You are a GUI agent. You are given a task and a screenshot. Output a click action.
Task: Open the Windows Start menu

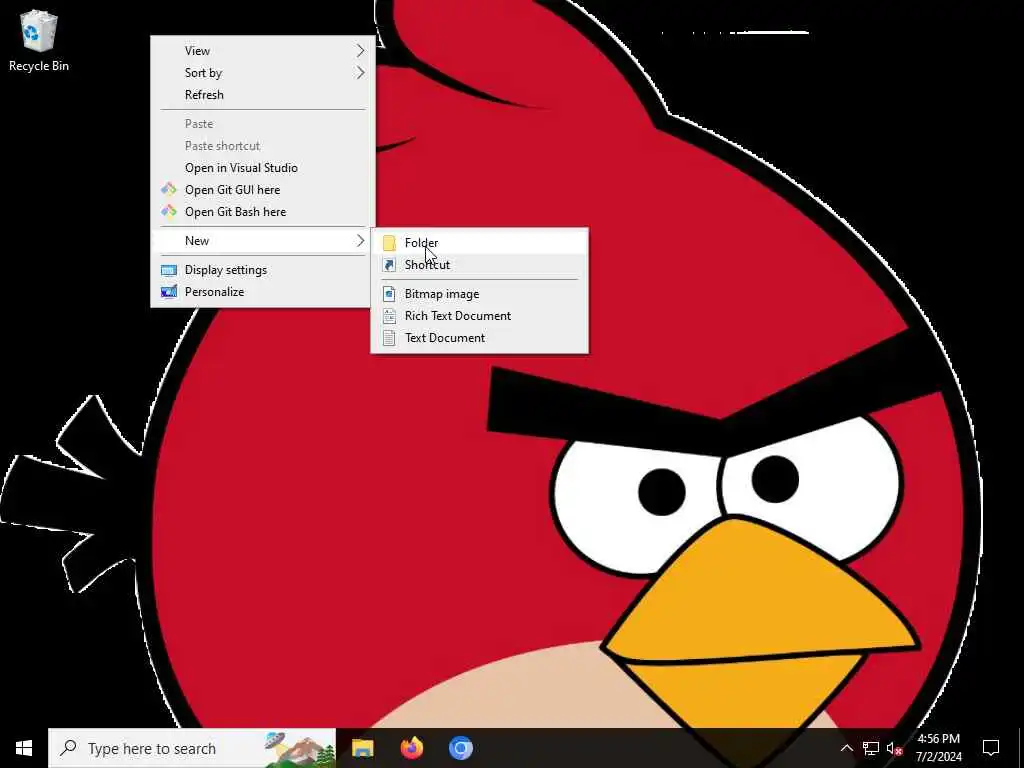[x=24, y=748]
